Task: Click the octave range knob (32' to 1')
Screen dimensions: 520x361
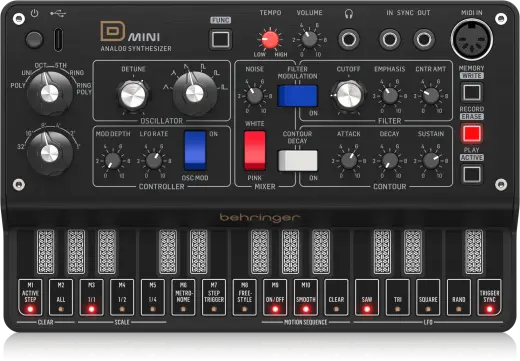Action: (50, 153)
